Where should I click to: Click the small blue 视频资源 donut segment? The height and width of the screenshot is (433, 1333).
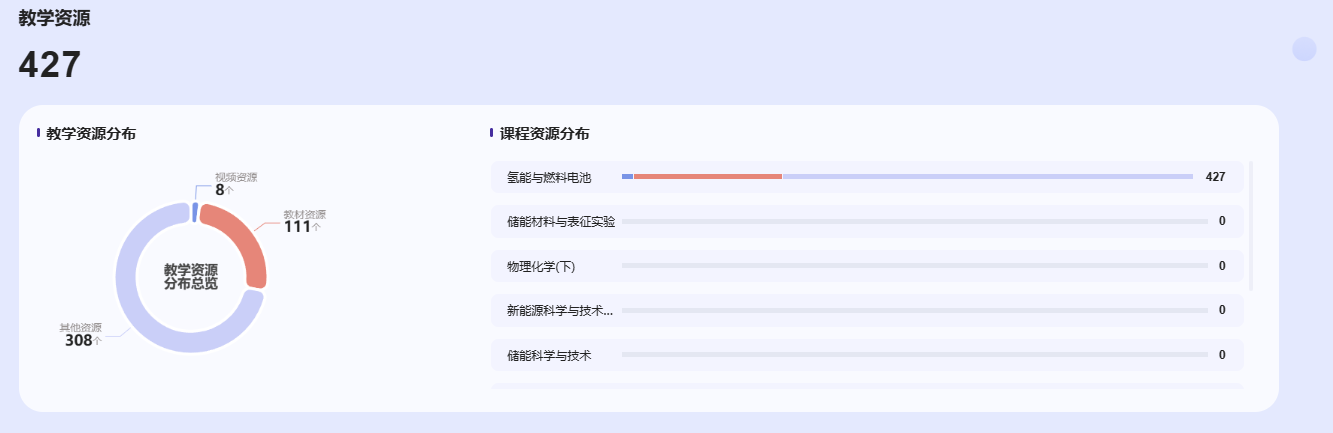pos(195,212)
